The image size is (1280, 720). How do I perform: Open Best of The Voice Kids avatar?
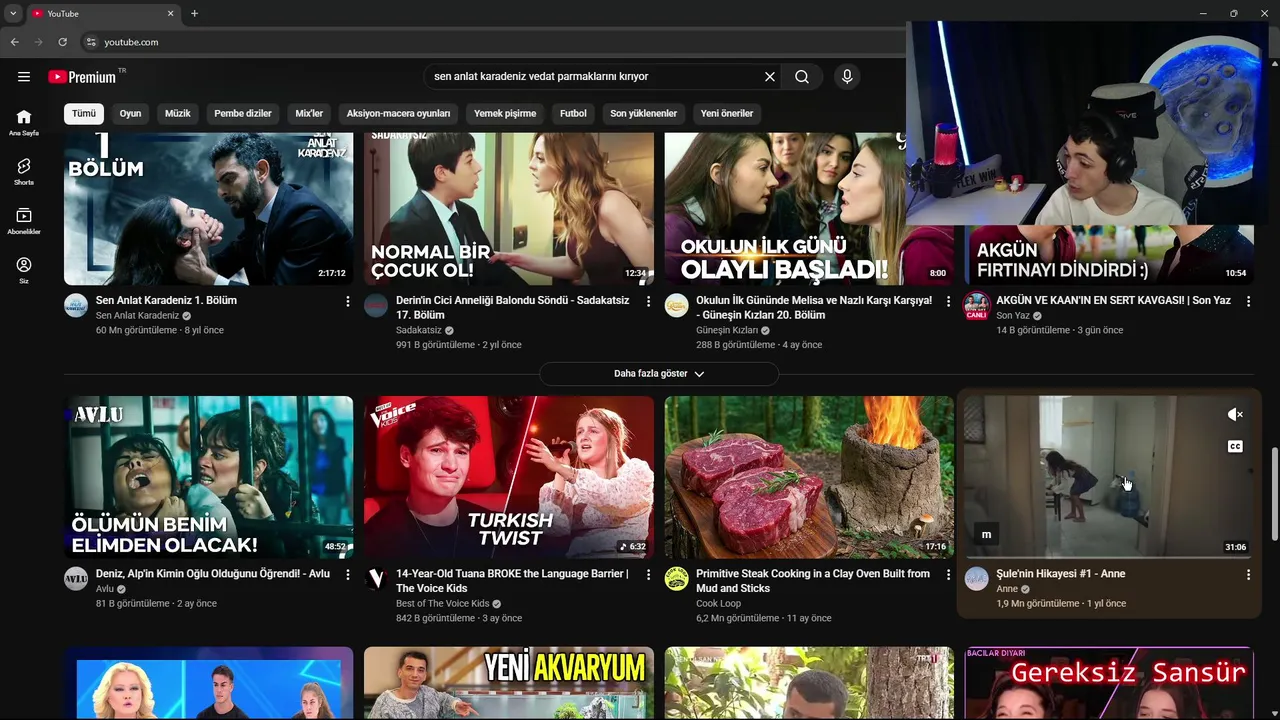coord(376,579)
